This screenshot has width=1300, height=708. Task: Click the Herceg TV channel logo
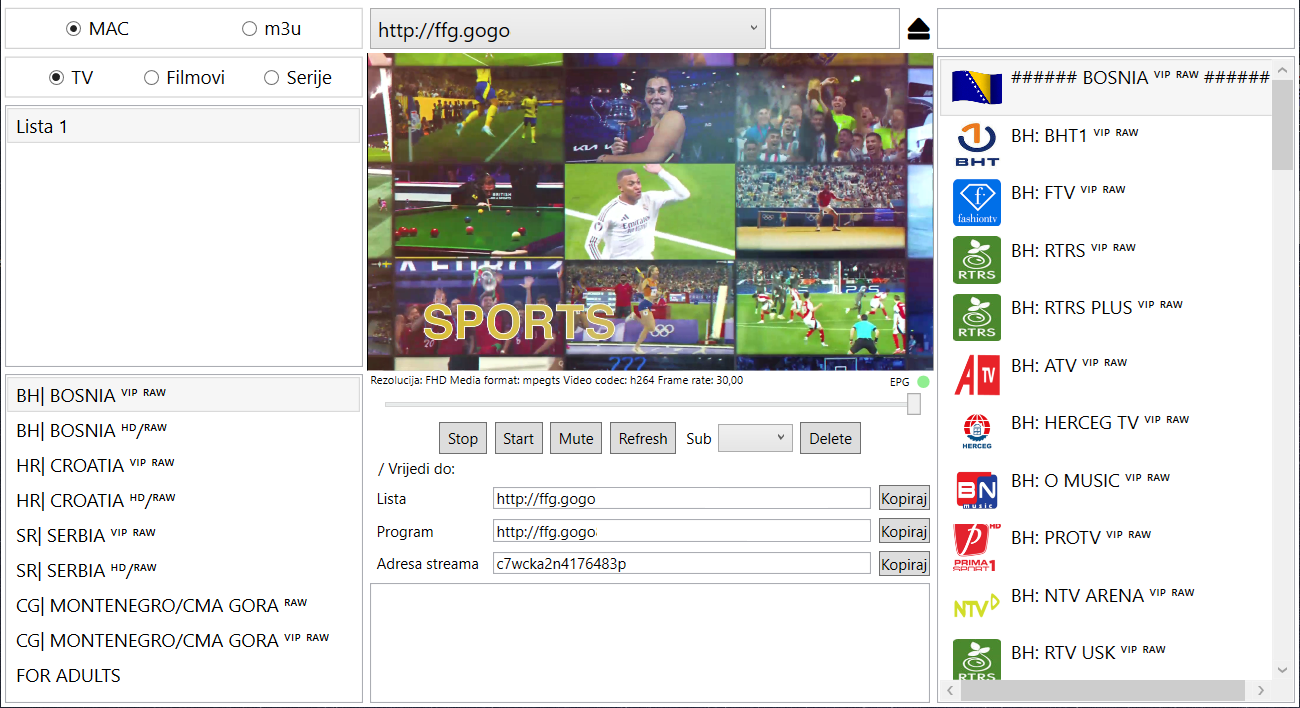pos(976,432)
